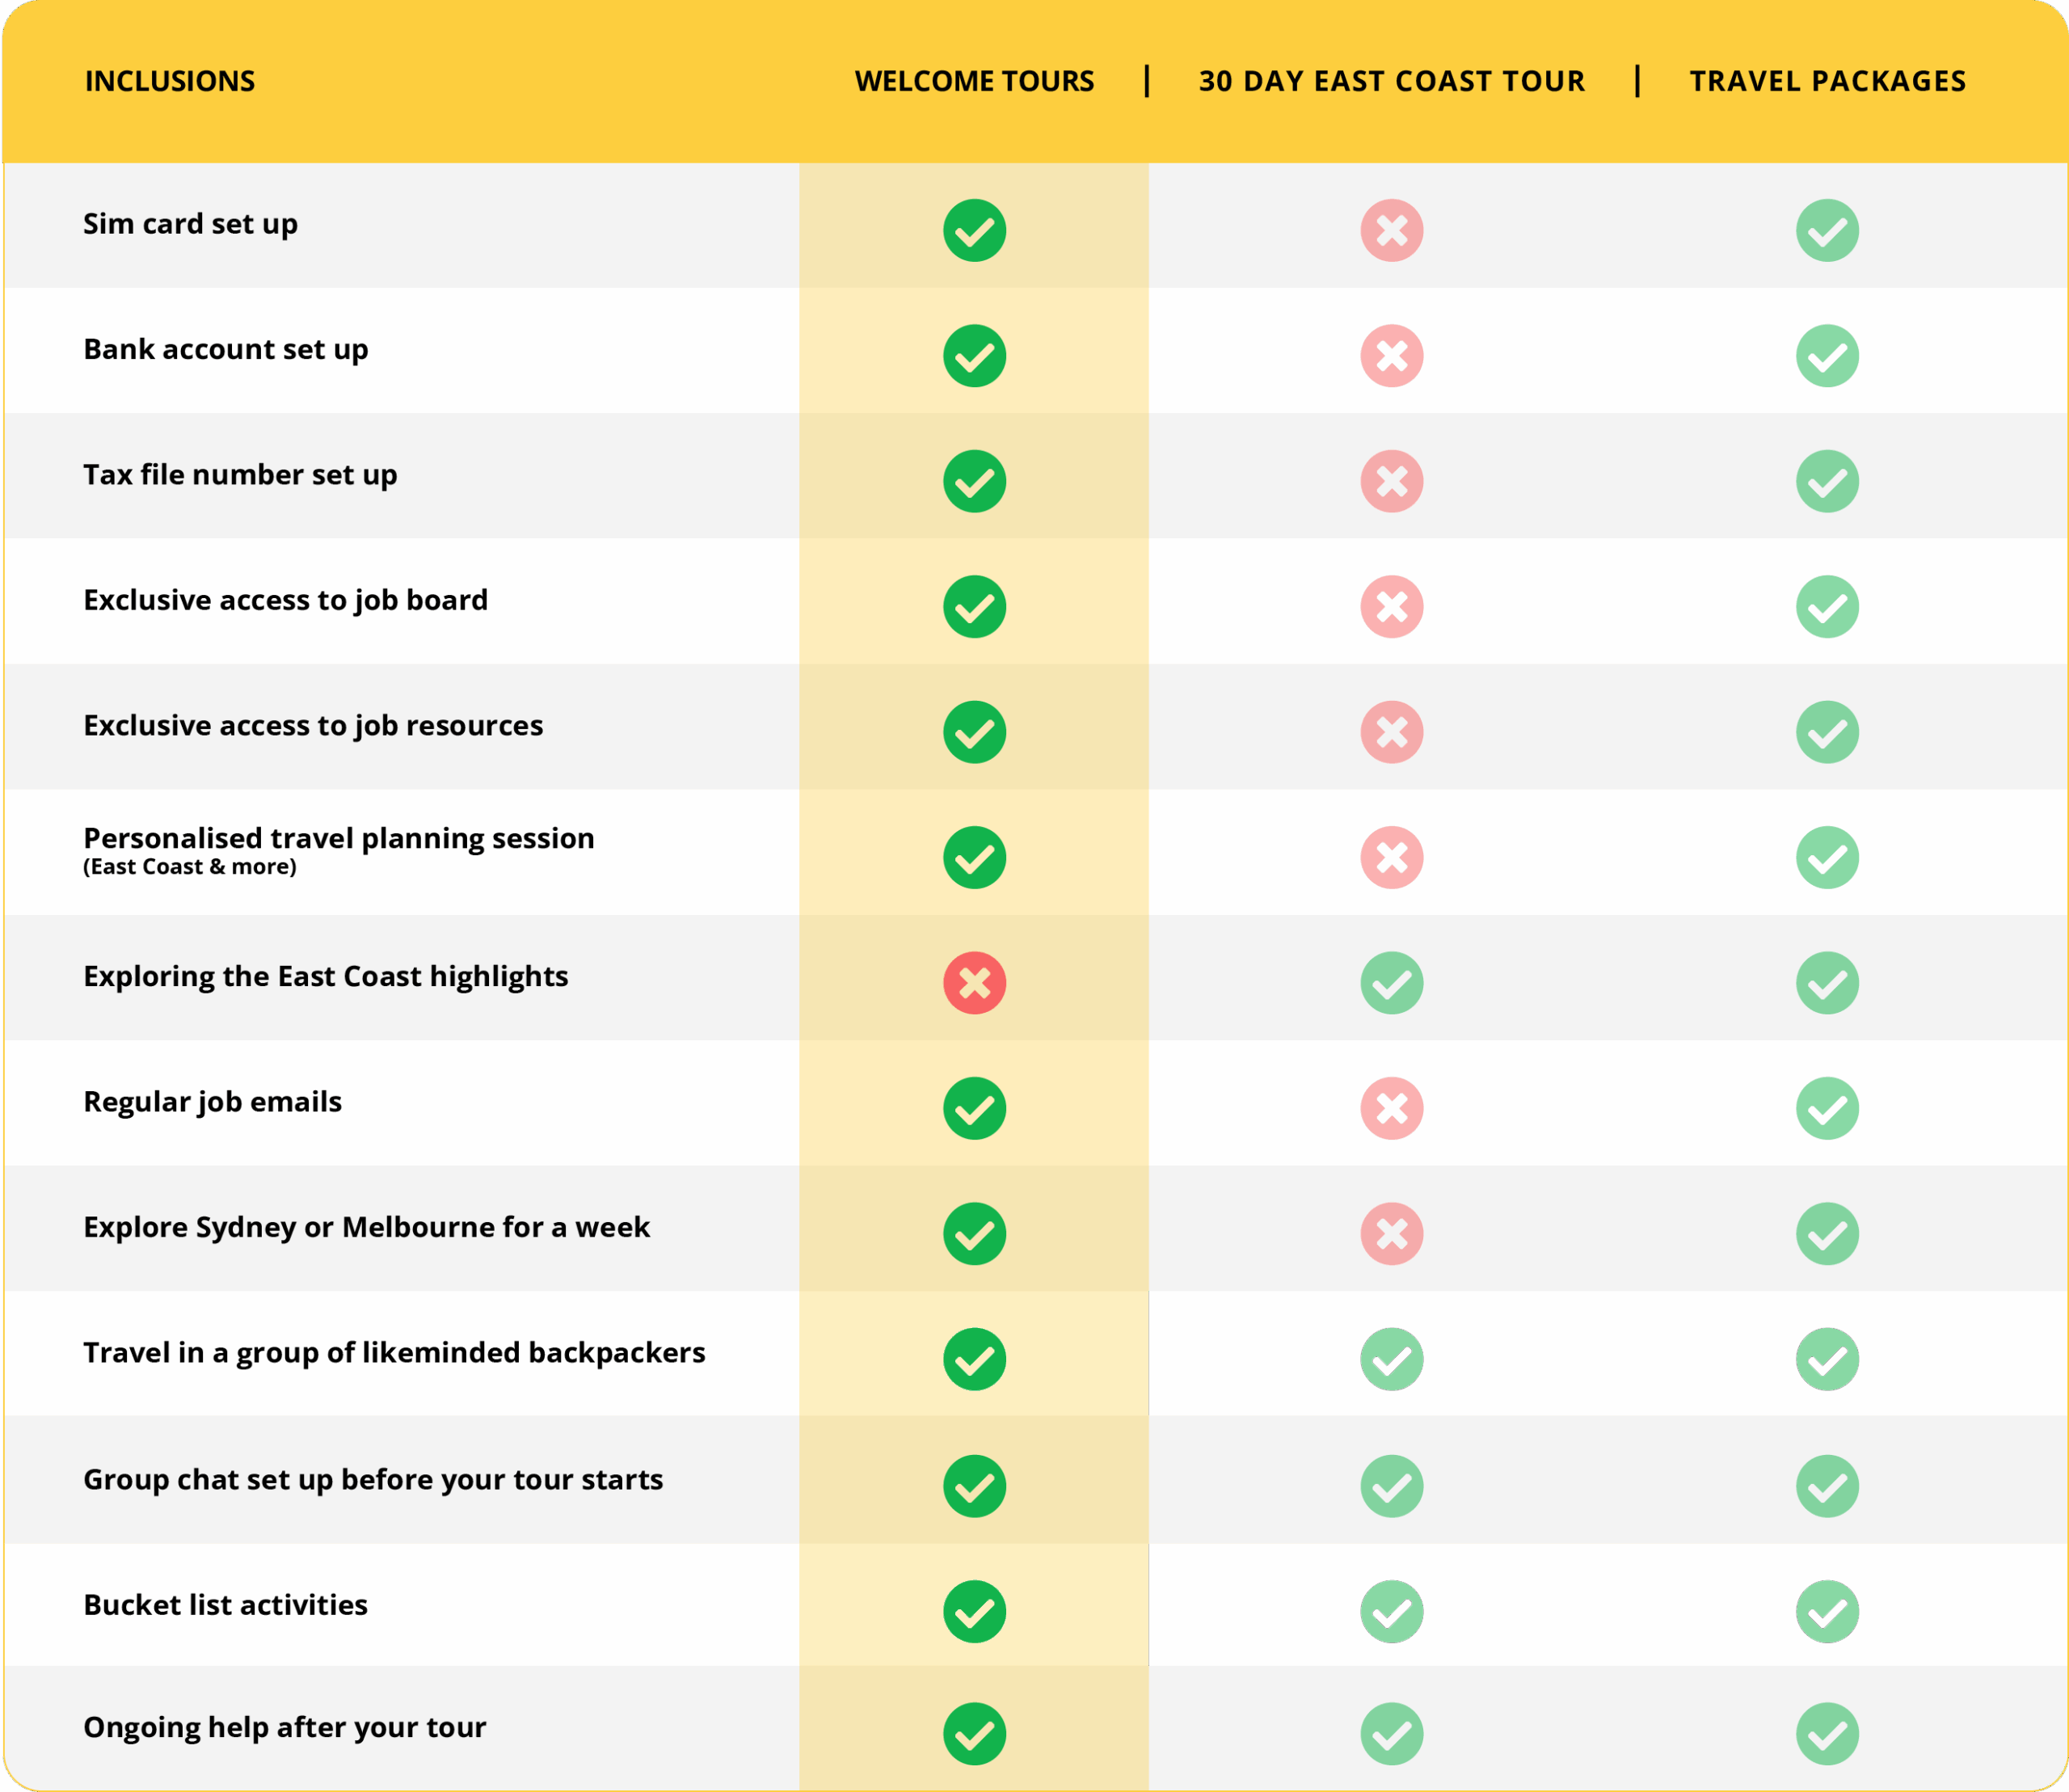The width and height of the screenshot is (2069, 1792).
Task: Click Travel Packages check for Bucket list activities
Action: (x=1827, y=1611)
